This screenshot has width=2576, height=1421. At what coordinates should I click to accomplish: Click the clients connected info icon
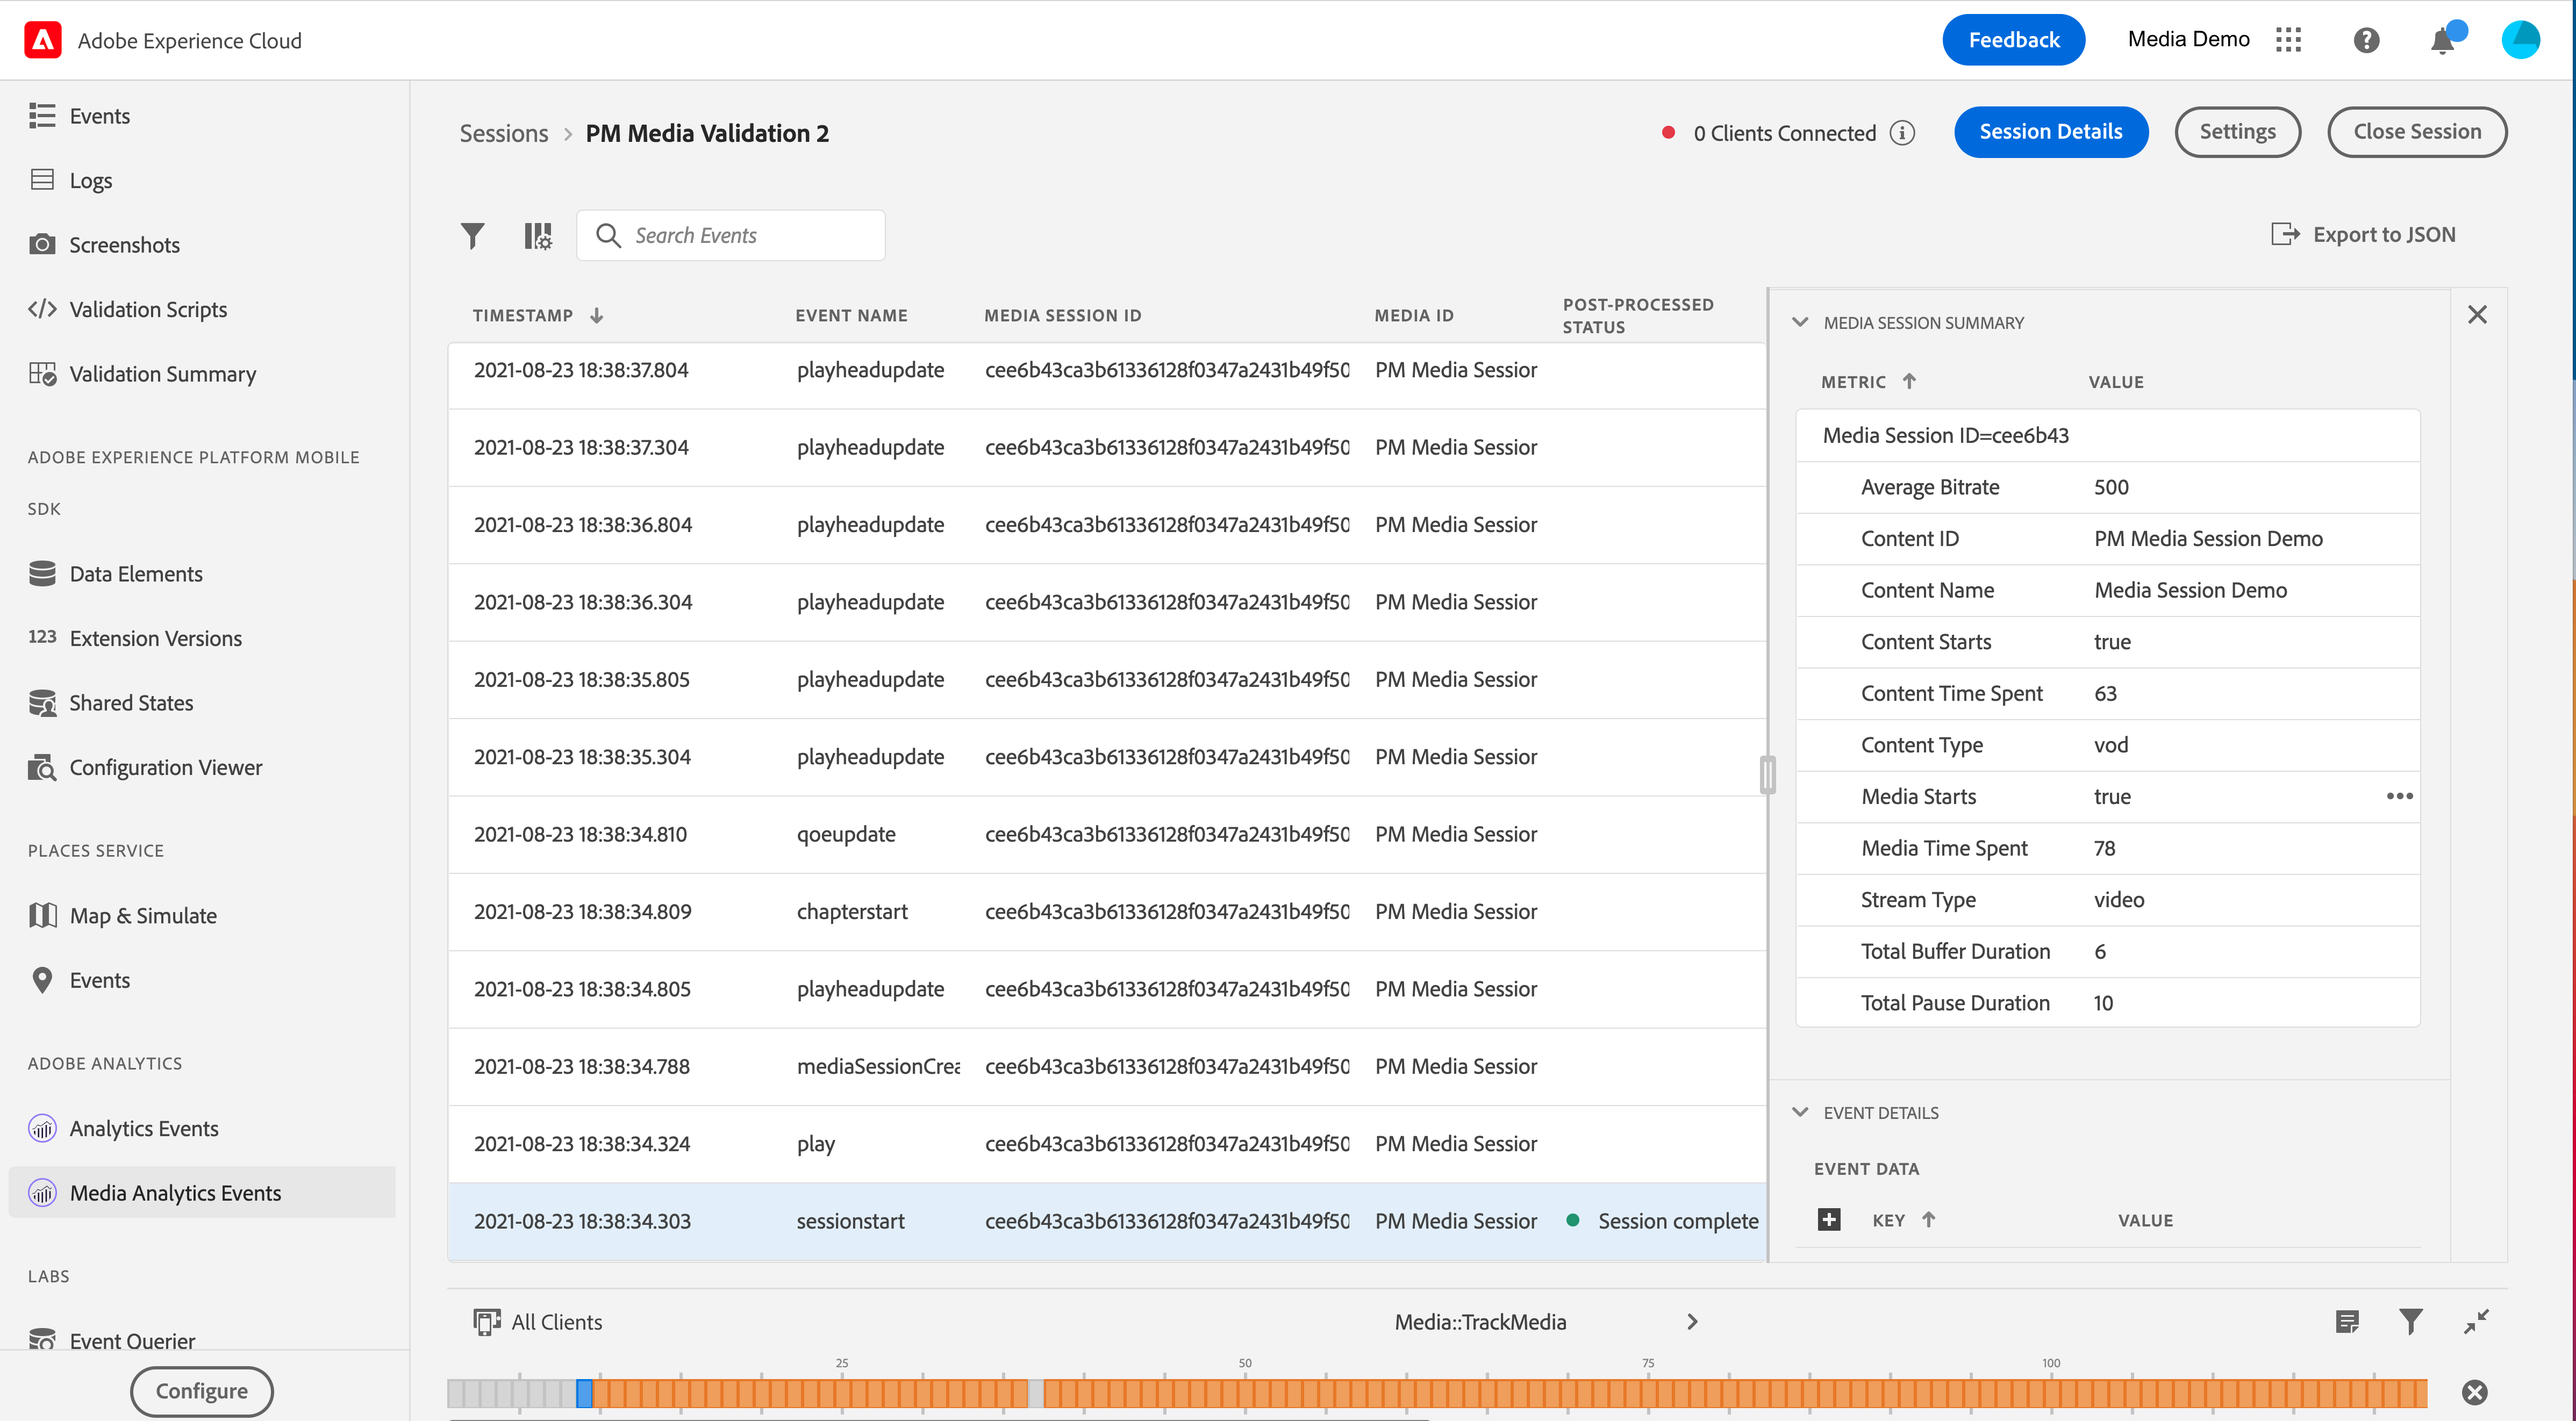pyautogui.click(x=1902, y=133)
